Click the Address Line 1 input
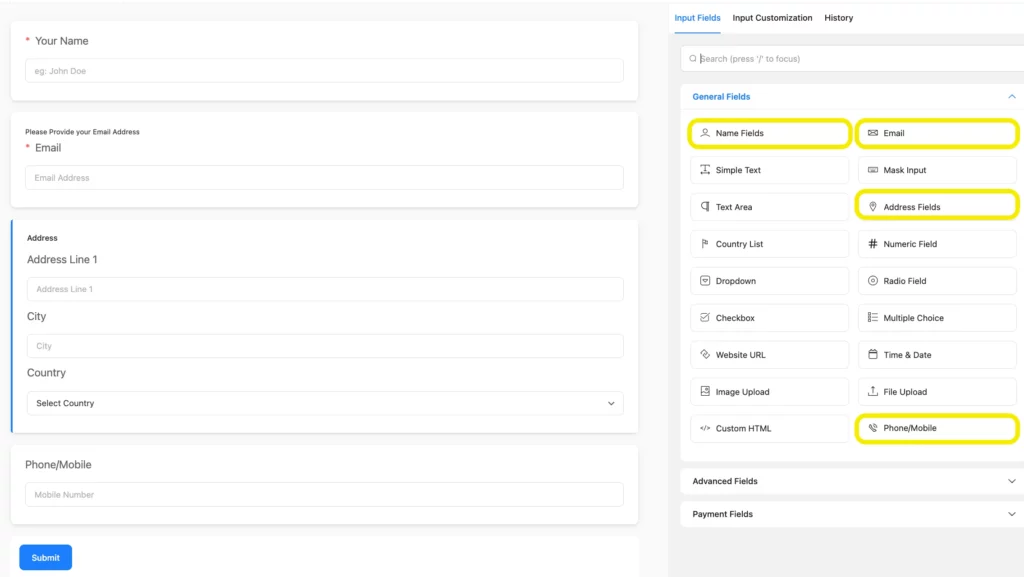 click(x=325, y=289)
